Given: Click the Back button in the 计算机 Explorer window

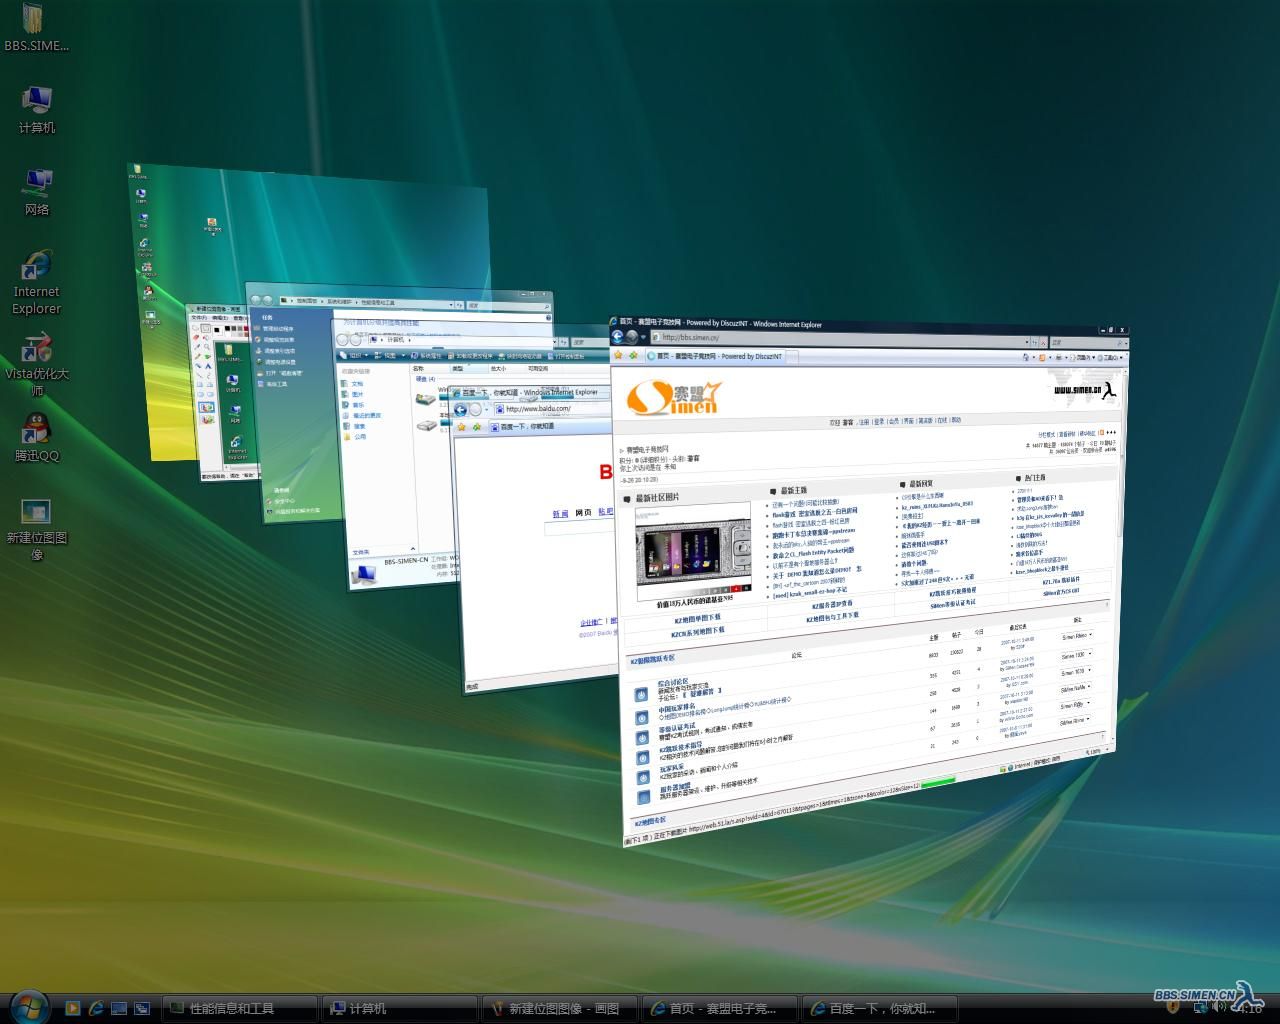Looking at the screenshot, I should pos(342,340).
